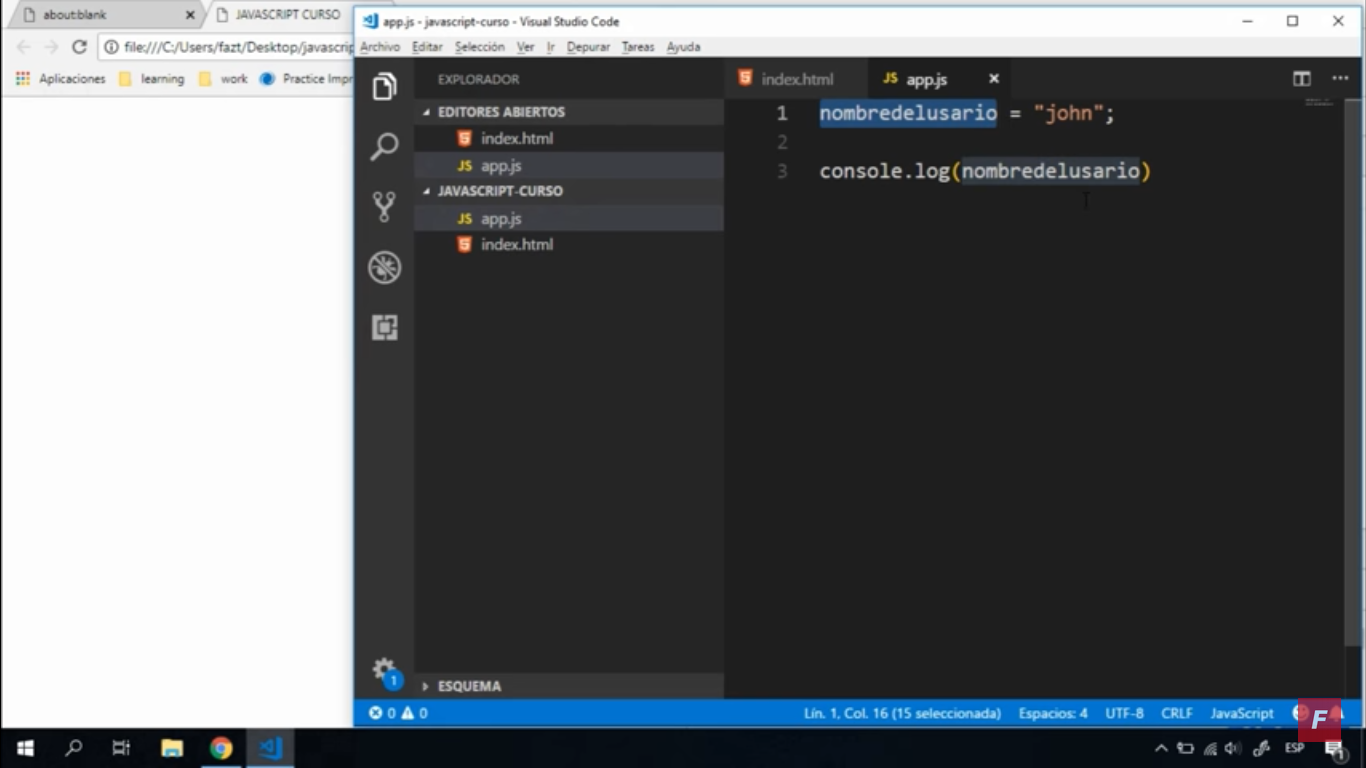
Task: Click the errors and warnings status indicator
Action: click(398, 713)
